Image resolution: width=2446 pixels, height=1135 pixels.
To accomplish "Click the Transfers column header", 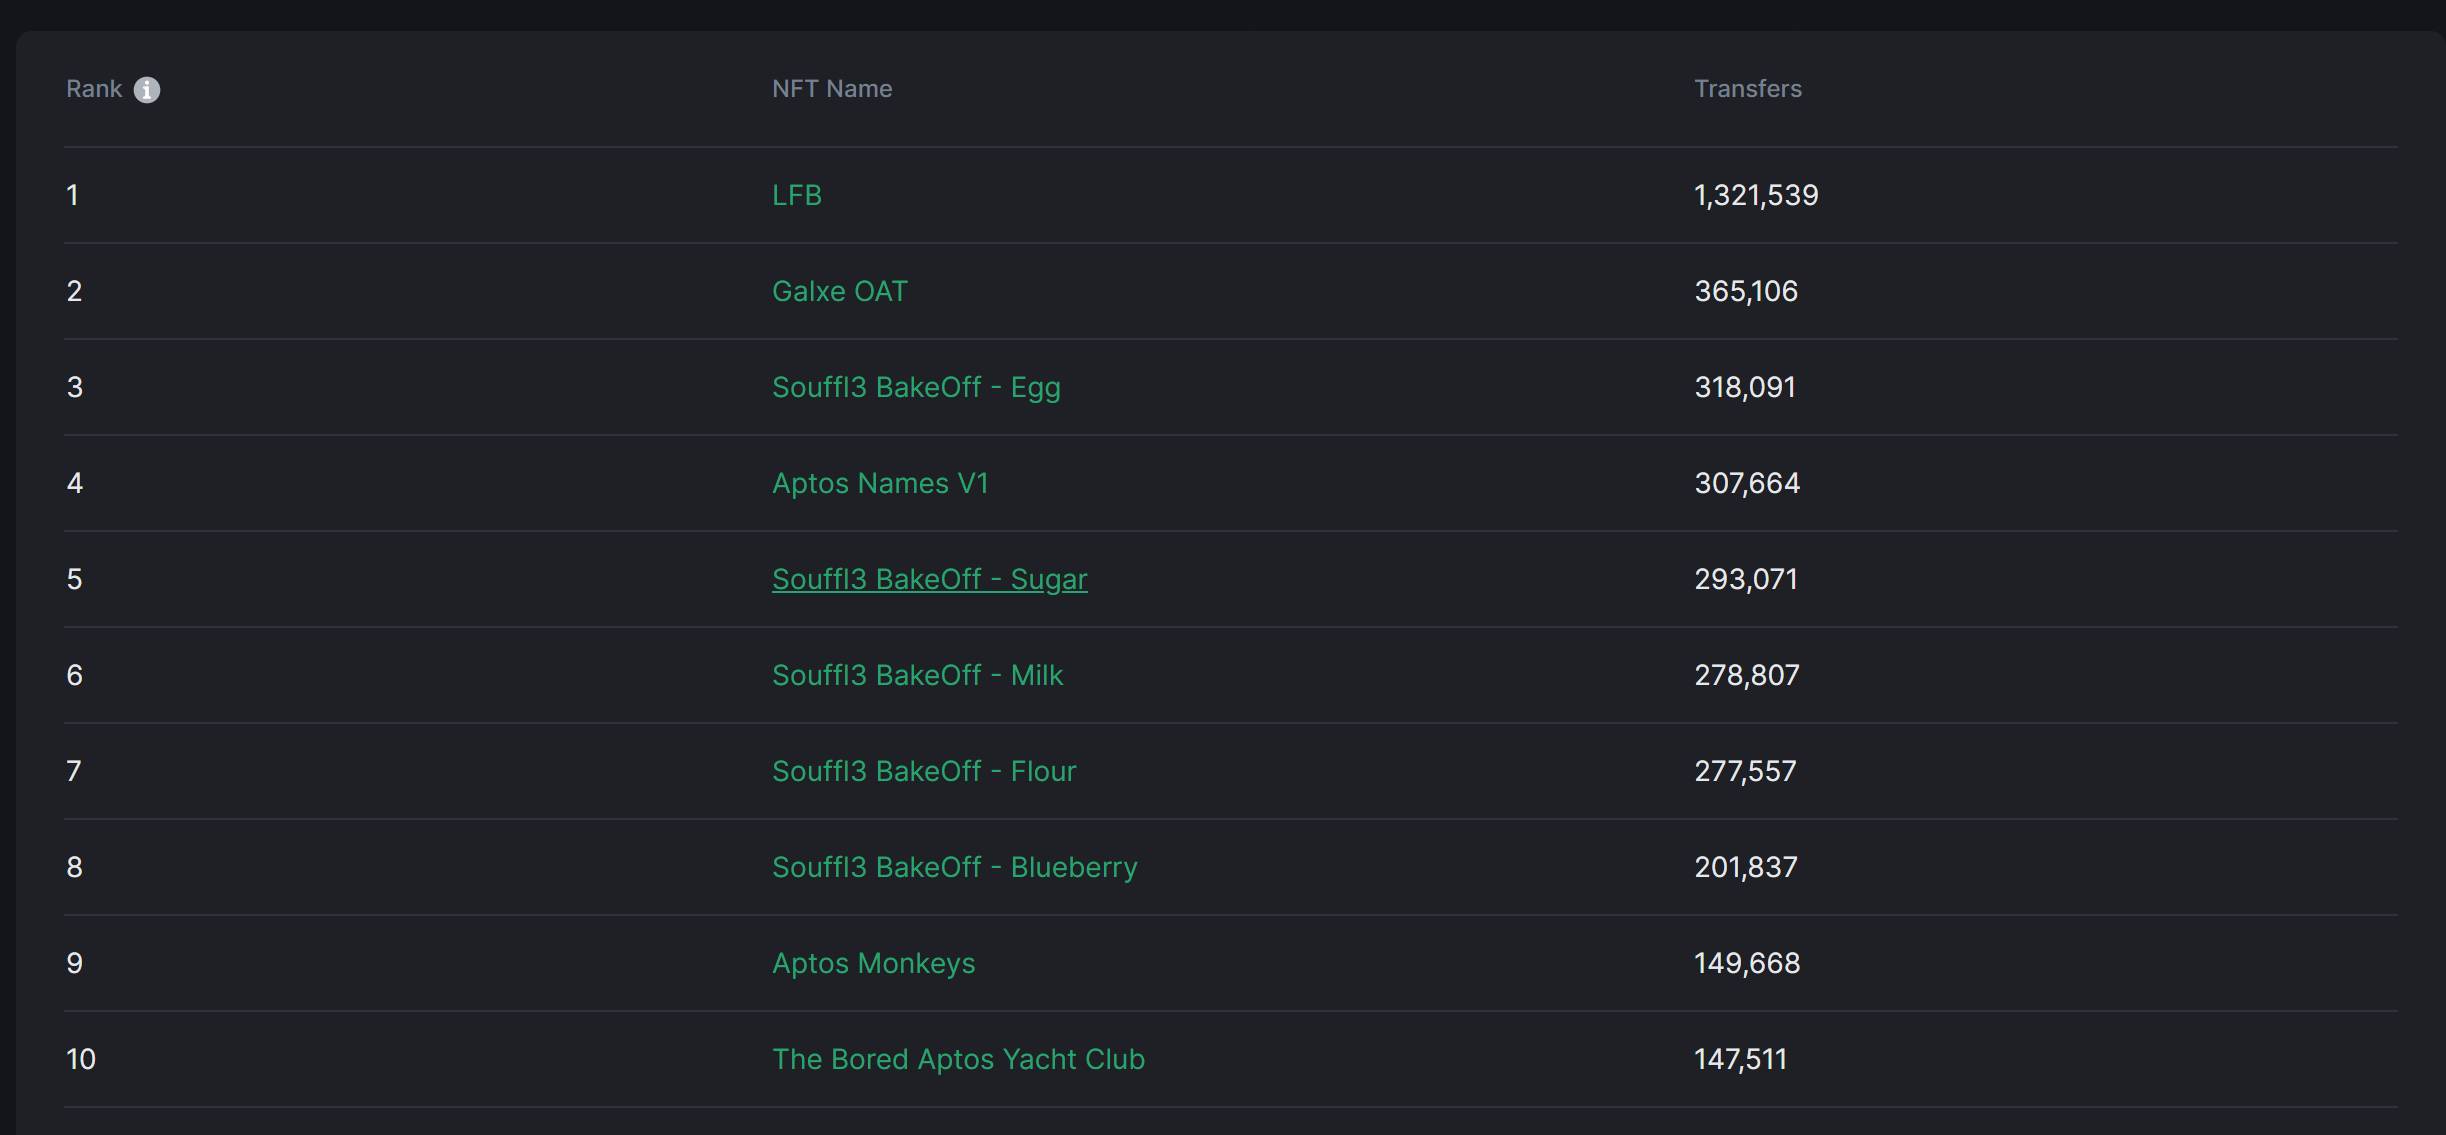I will (1748, 89).
